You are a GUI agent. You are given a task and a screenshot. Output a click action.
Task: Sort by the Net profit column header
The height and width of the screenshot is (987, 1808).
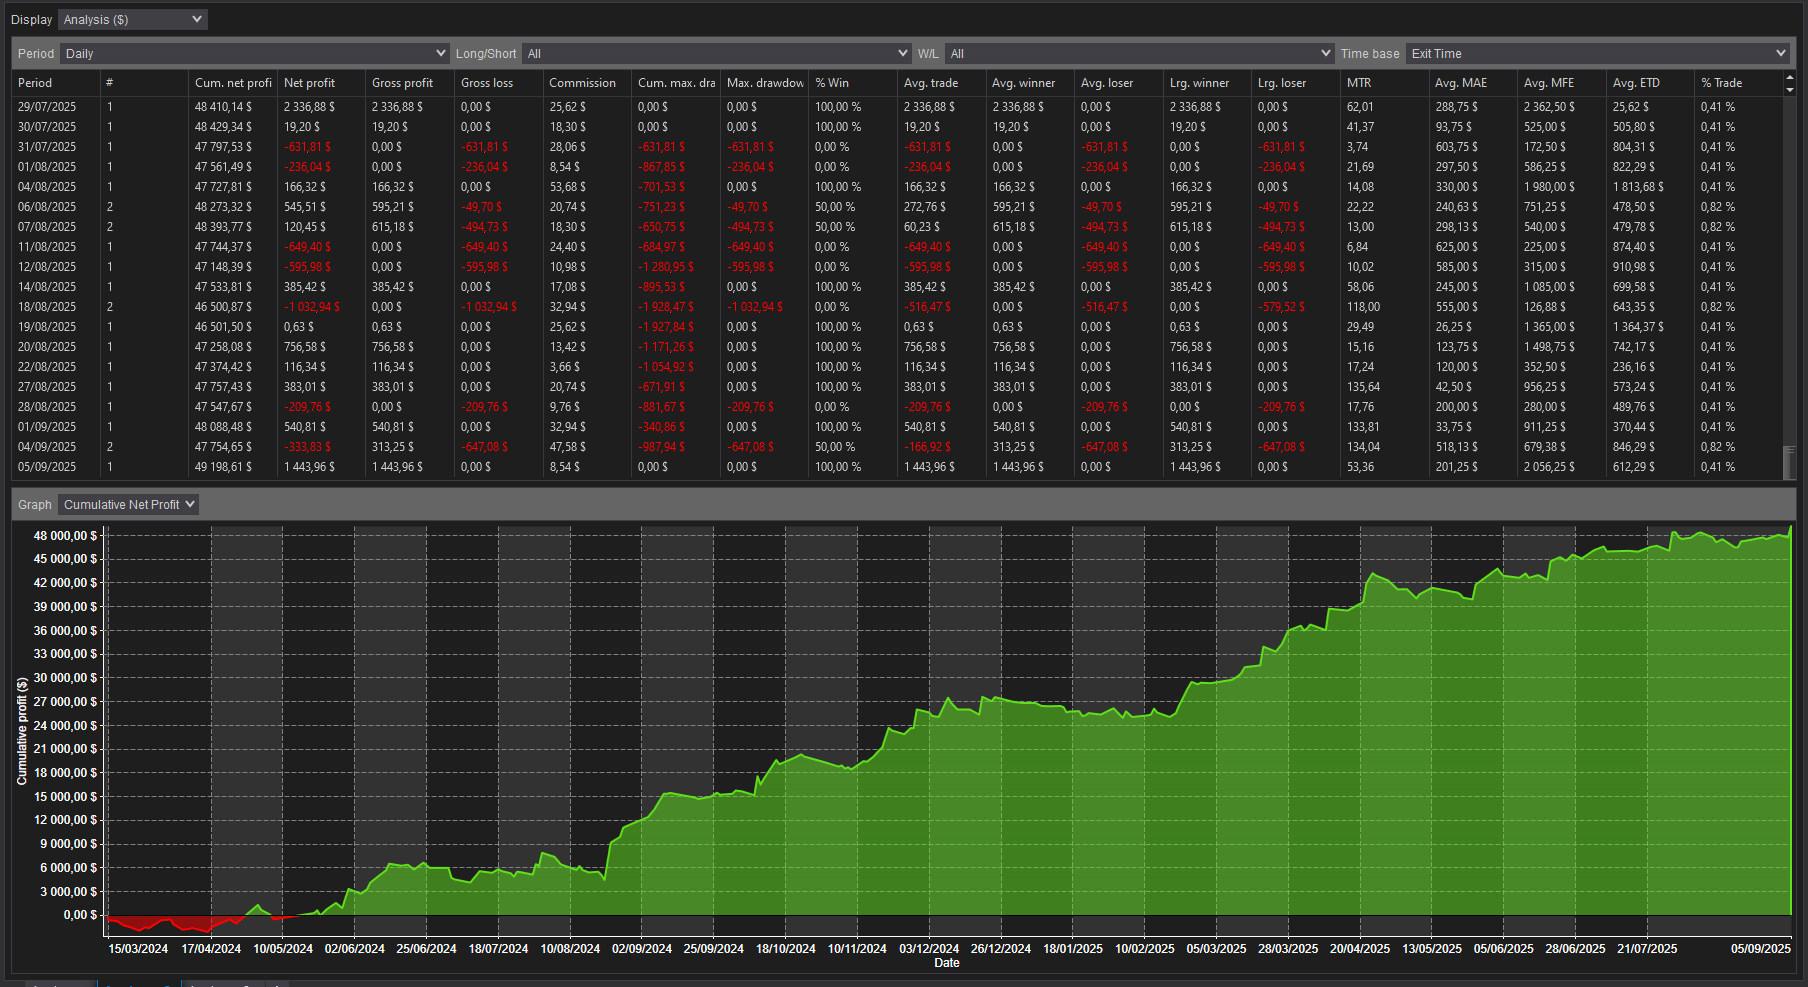pos(321,83)
